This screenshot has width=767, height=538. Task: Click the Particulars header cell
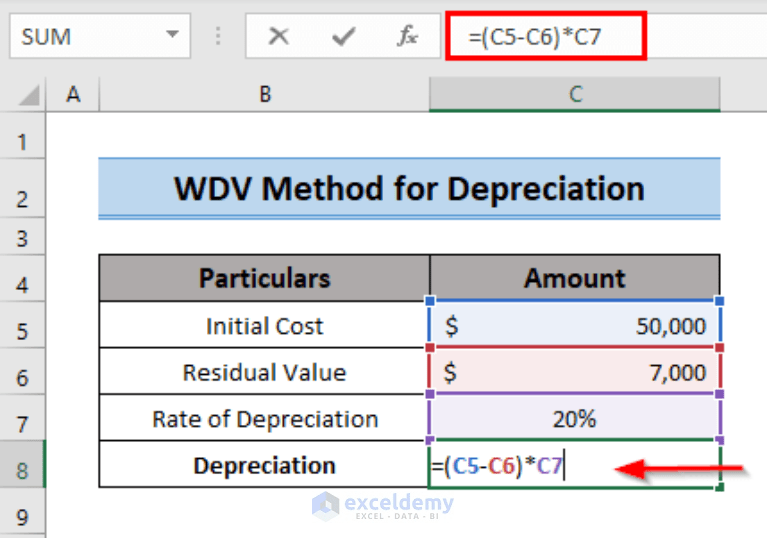point(265,278)
